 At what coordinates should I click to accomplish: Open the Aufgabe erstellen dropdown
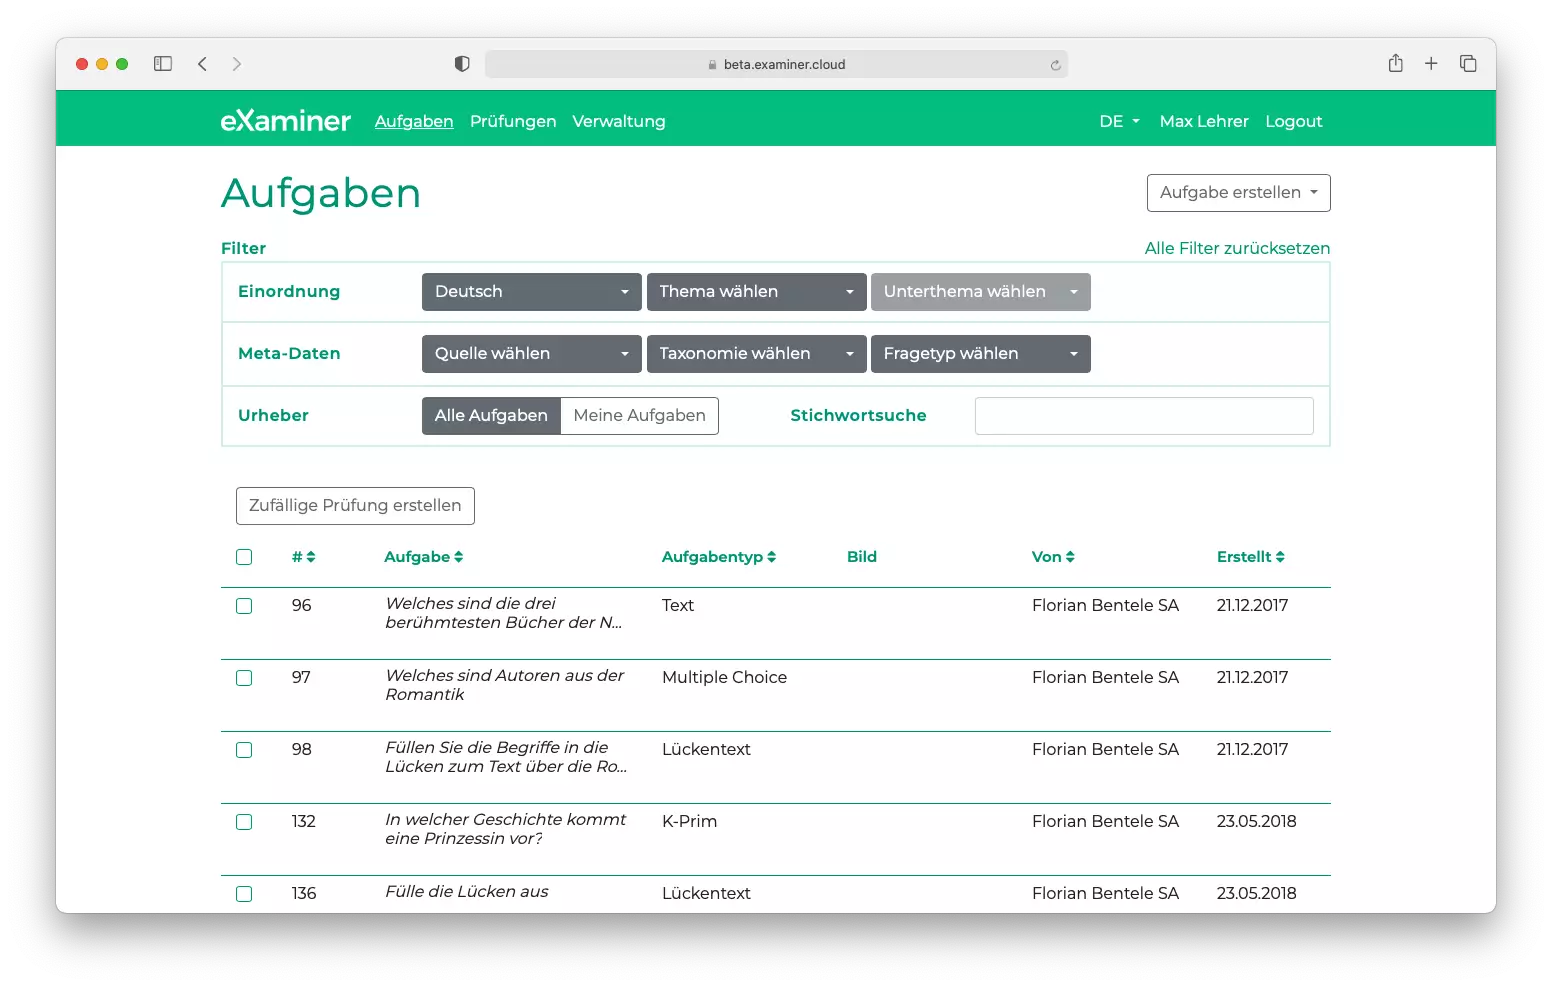[1238, 193]
